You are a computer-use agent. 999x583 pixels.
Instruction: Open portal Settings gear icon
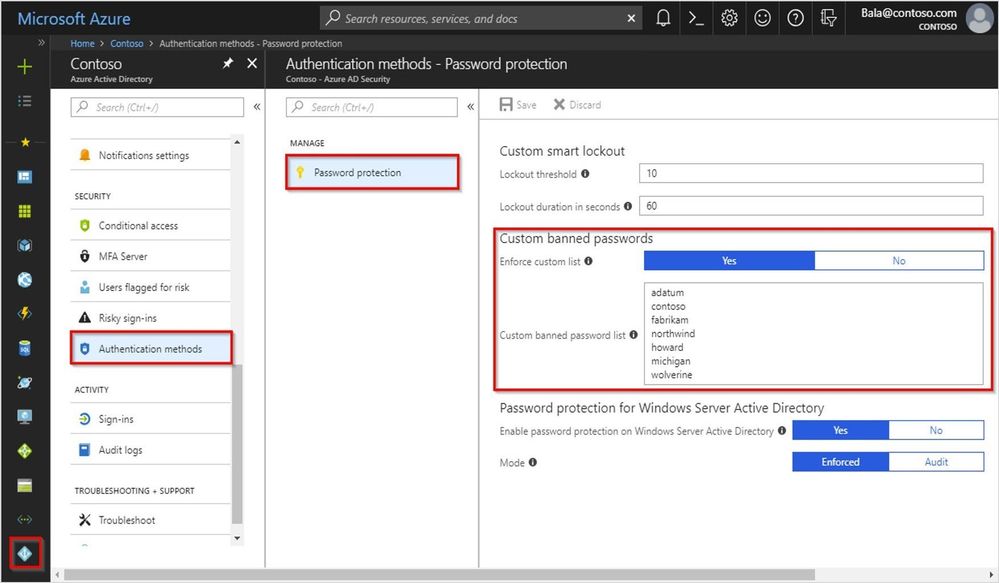729,18
